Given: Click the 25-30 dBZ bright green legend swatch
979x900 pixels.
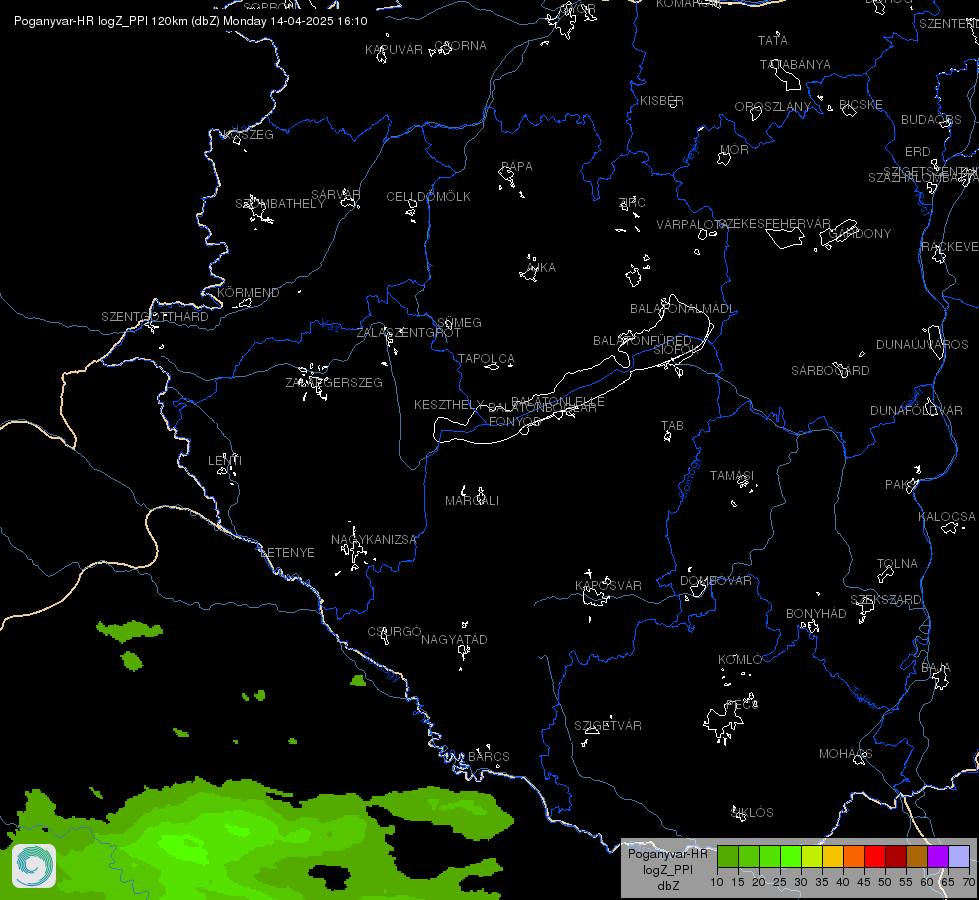Looking at the screenshot, I should tap(790, 856).
